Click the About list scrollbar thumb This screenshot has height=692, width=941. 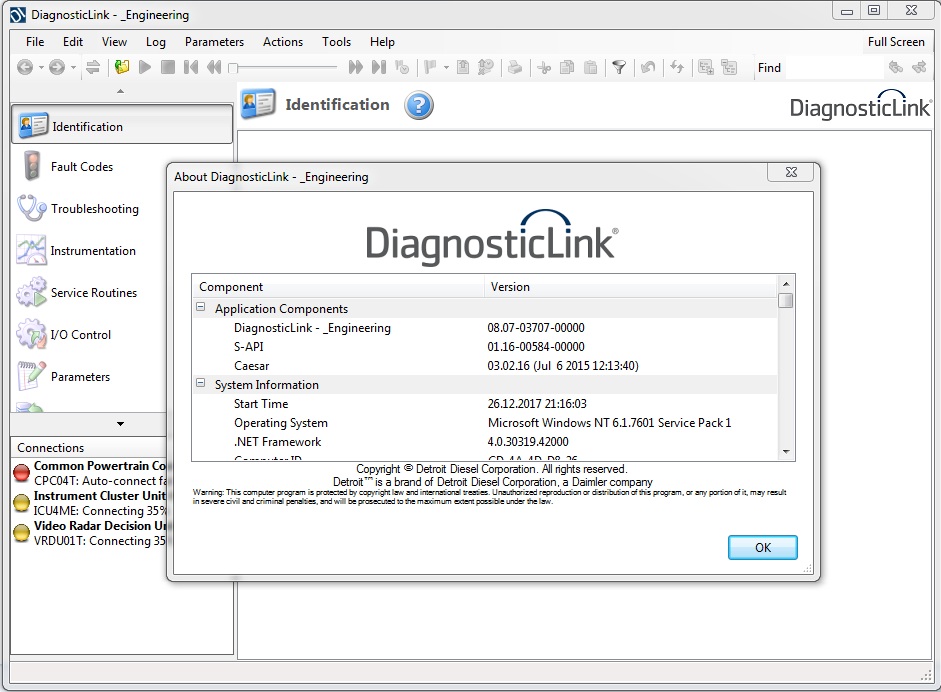(x=786, y=300)
